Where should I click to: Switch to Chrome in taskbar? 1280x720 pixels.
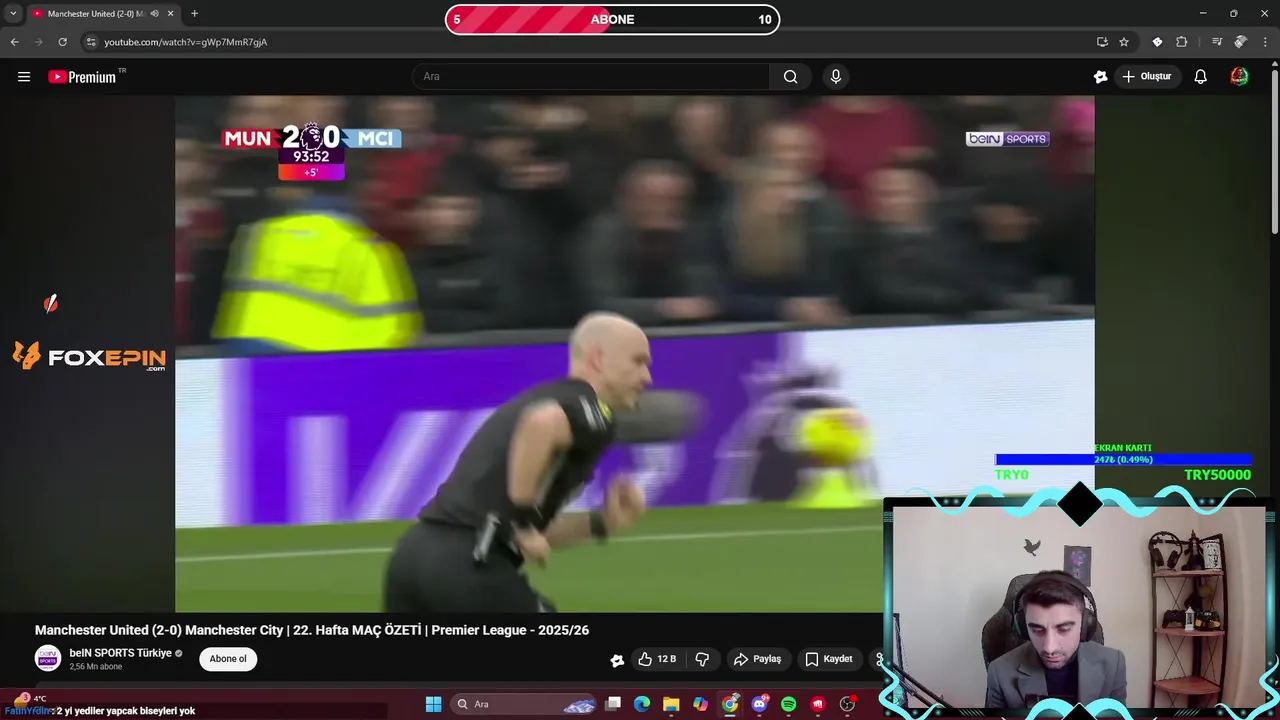coord(730,704)
